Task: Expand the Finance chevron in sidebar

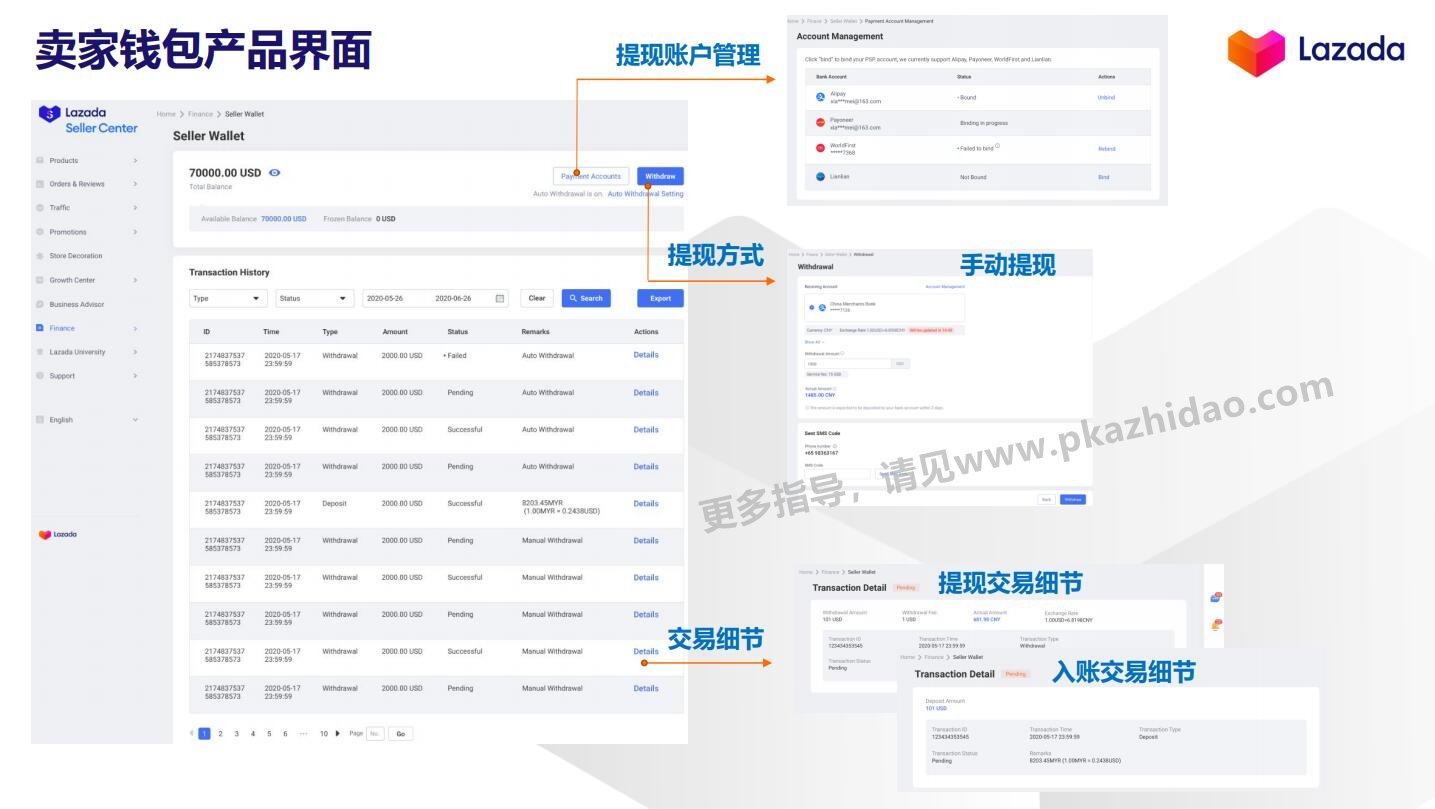Action: click(135, 328)
